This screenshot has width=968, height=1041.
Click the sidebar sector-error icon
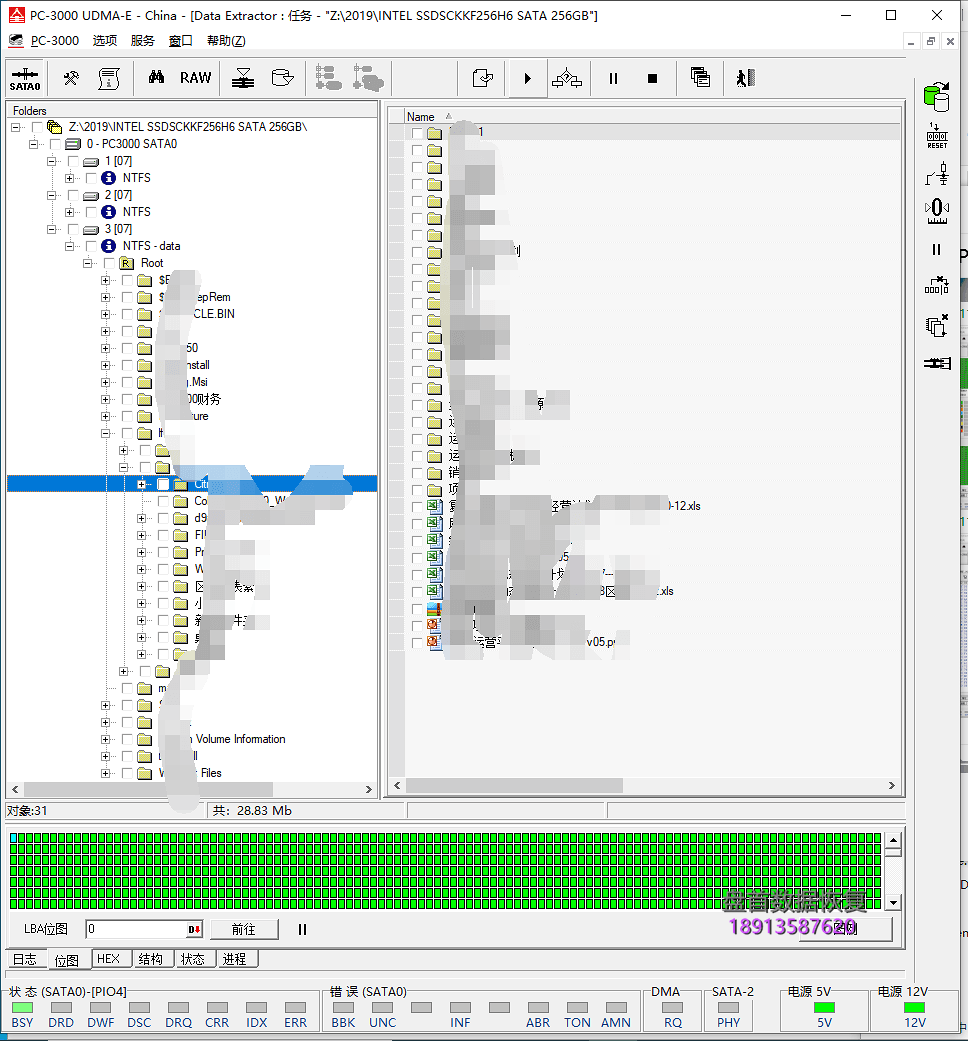coord(937,286)
